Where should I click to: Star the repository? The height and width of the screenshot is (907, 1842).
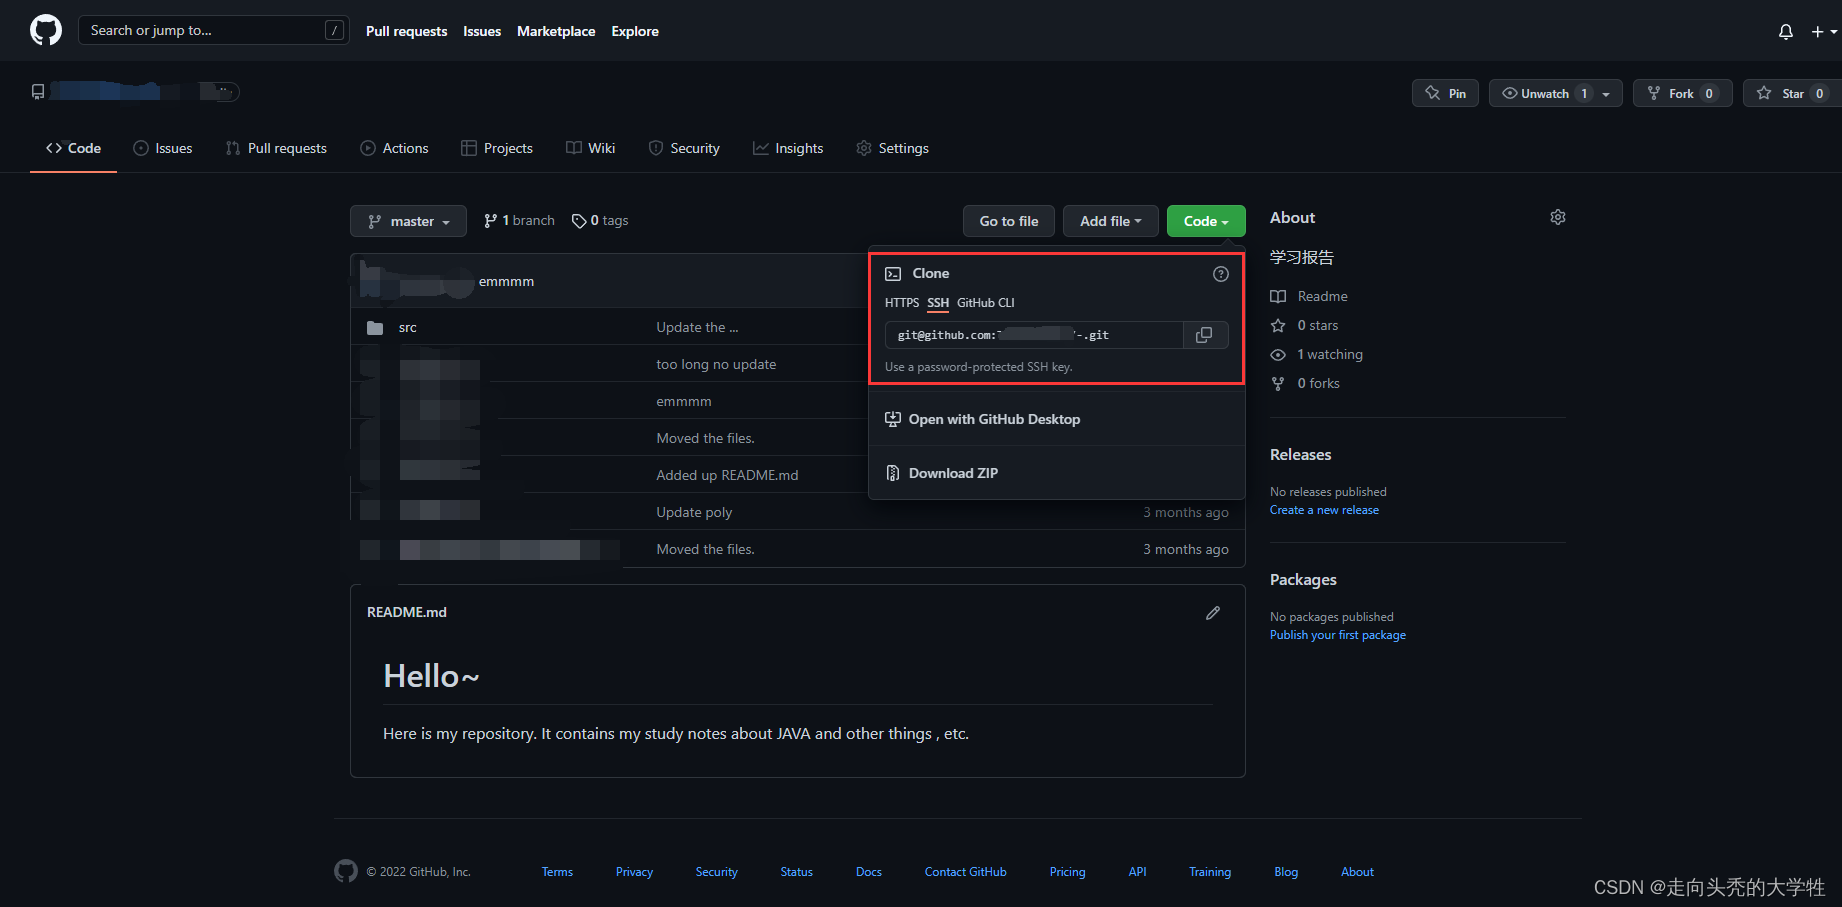[x=1793, y=93]
